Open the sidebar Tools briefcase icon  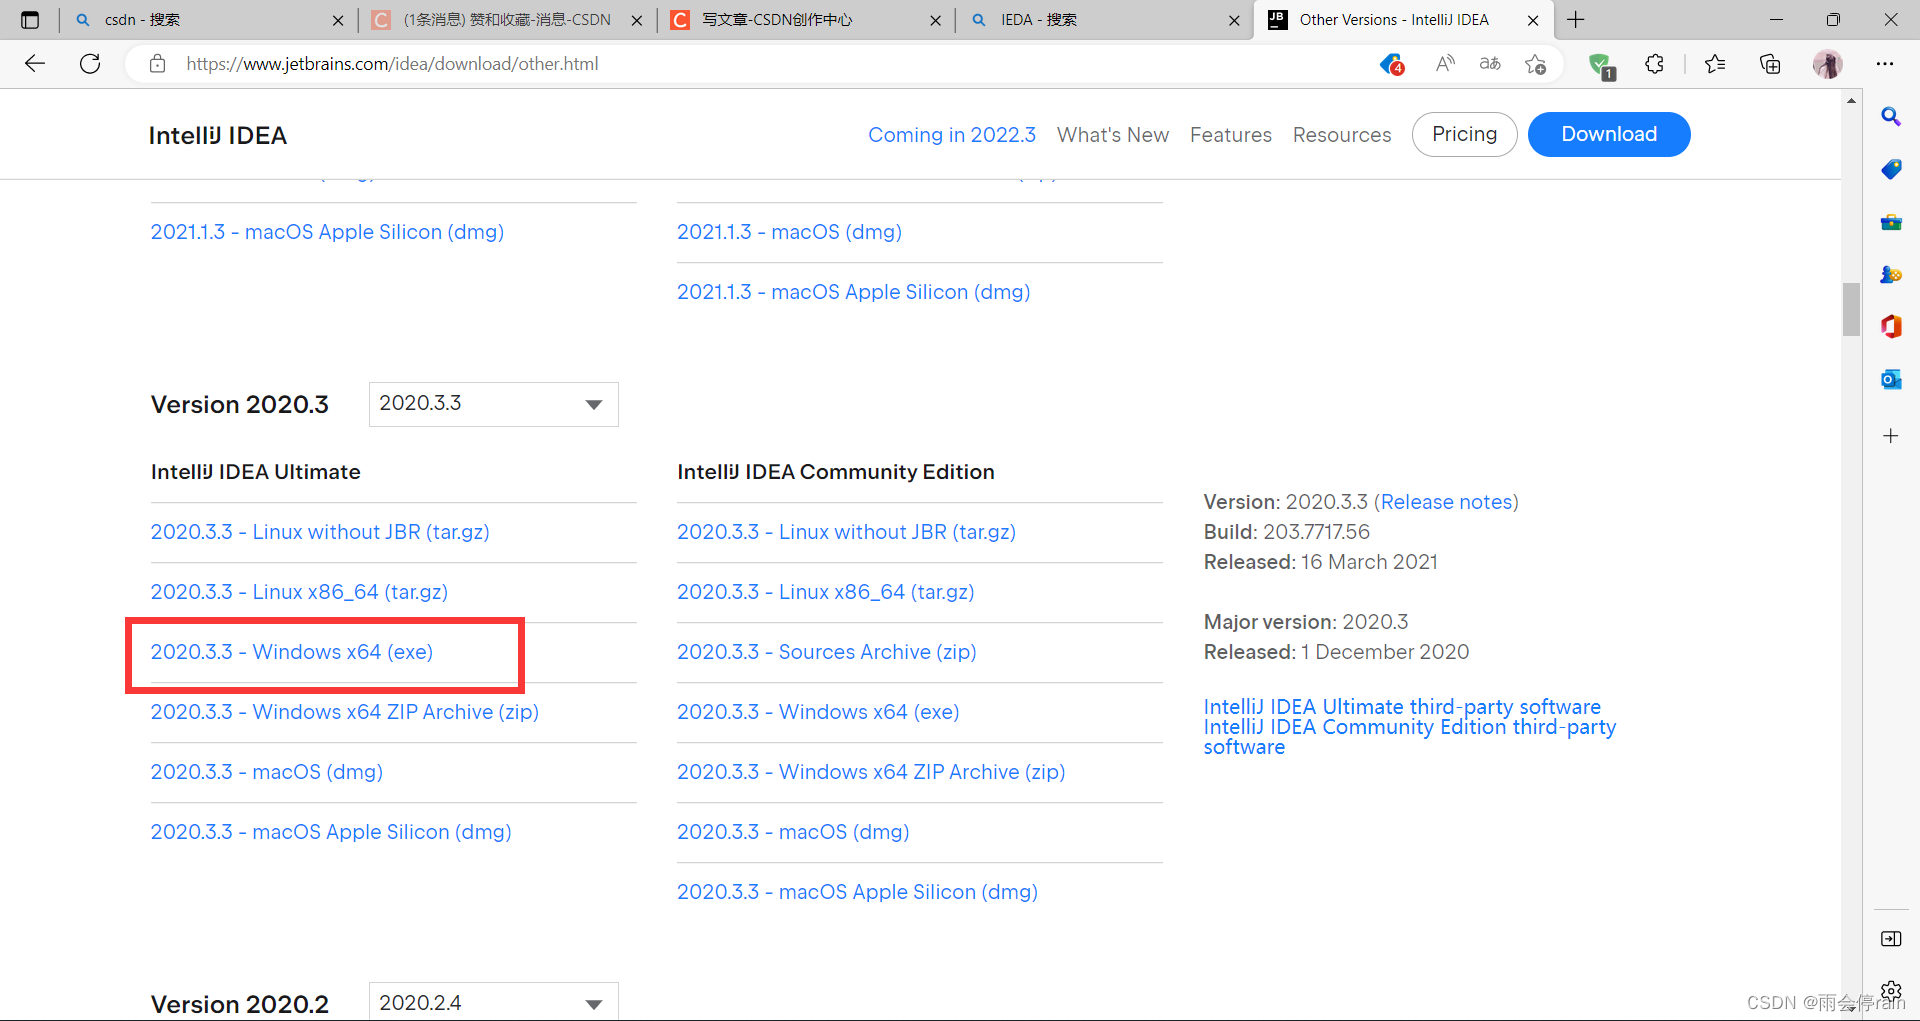pyautogui.click(x=1891, y=222)
